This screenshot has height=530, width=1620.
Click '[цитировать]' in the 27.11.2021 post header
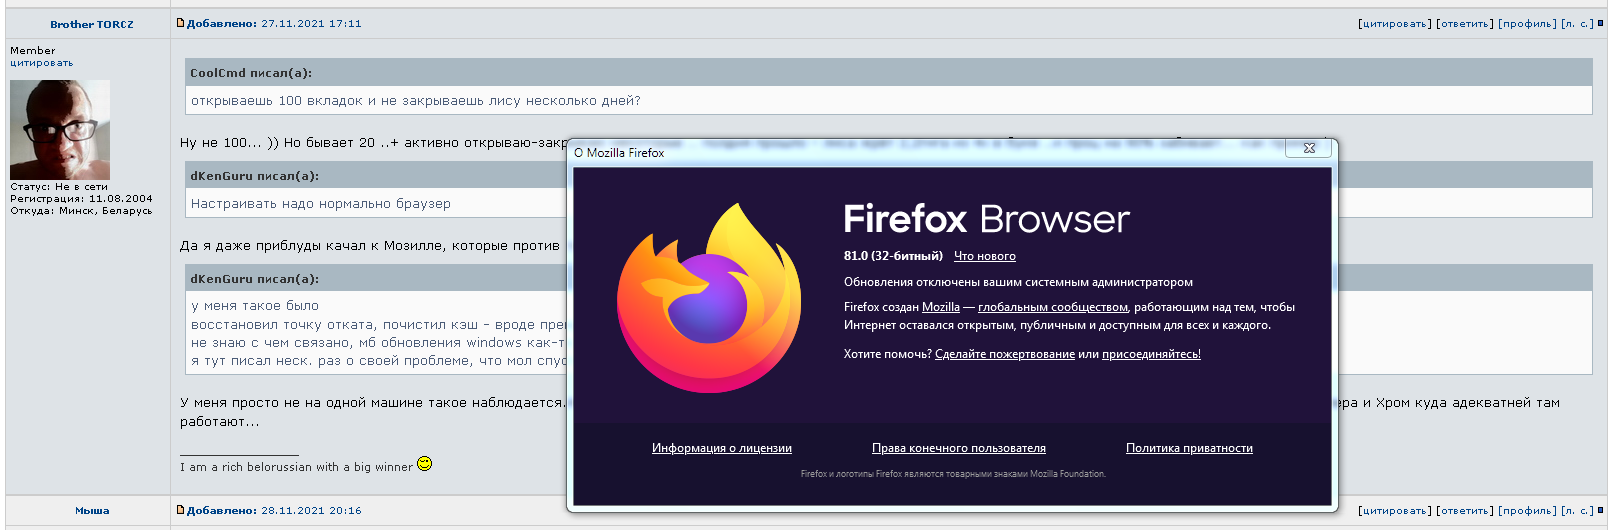1395,23
